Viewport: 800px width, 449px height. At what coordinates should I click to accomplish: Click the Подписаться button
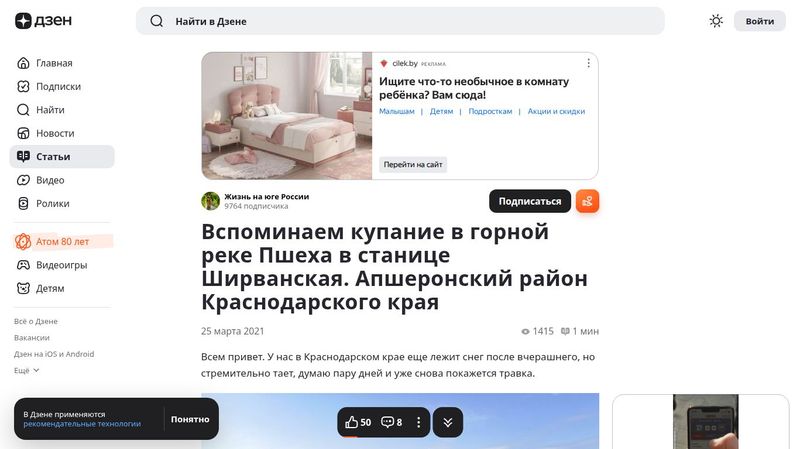tap(530, 201)
